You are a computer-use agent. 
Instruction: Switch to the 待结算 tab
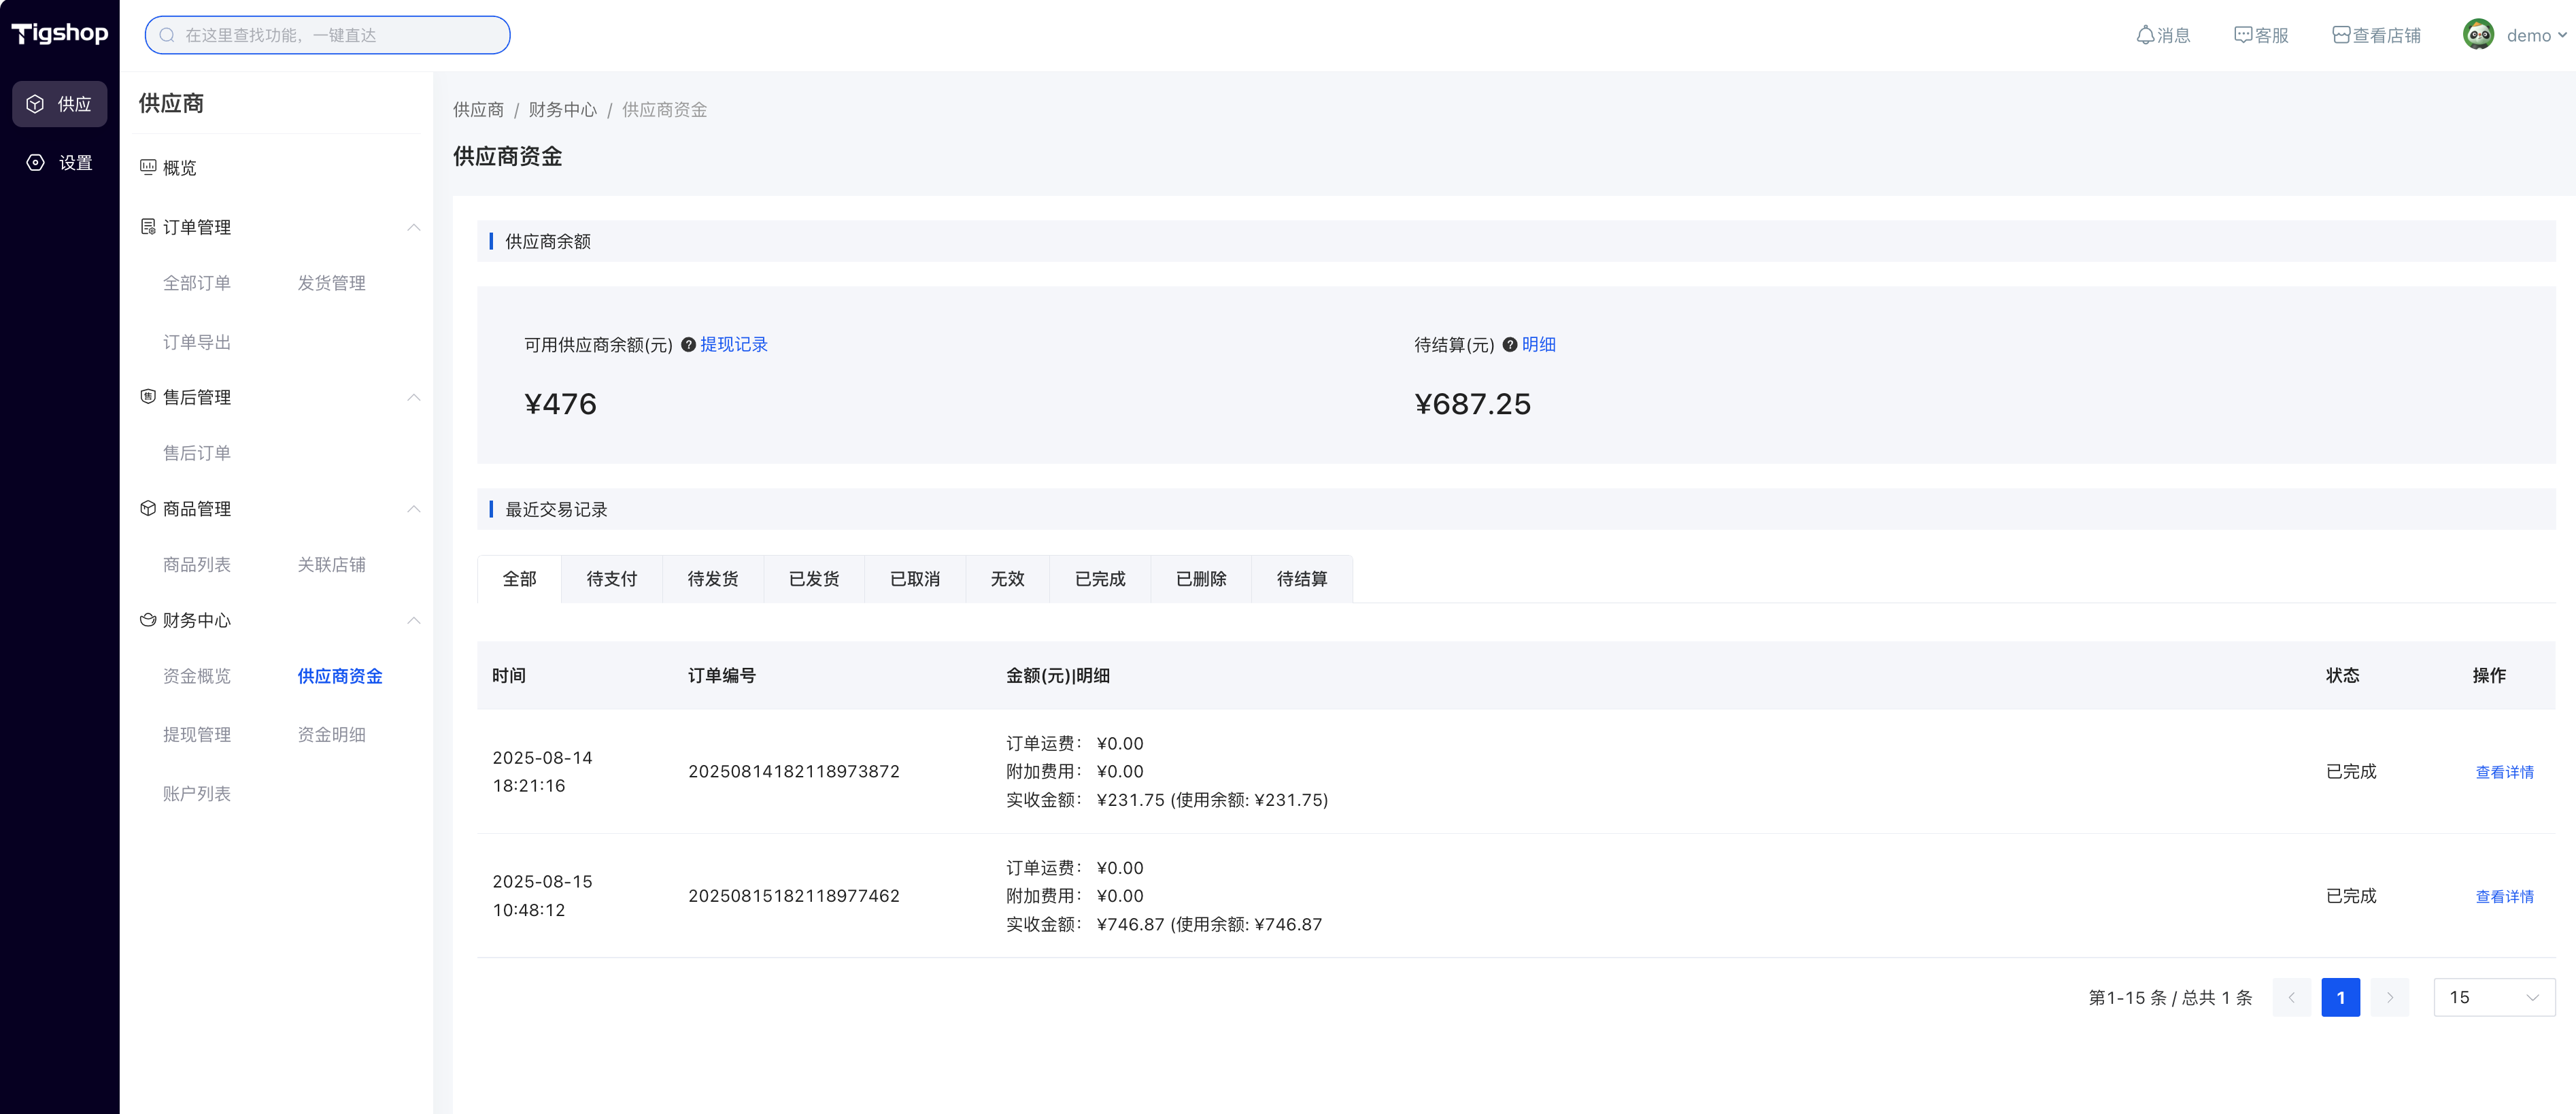click(1302, 579)
